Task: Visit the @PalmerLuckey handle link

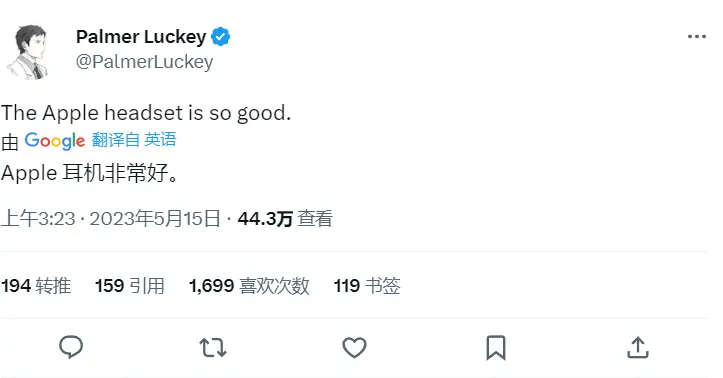Action: (144, 62)
